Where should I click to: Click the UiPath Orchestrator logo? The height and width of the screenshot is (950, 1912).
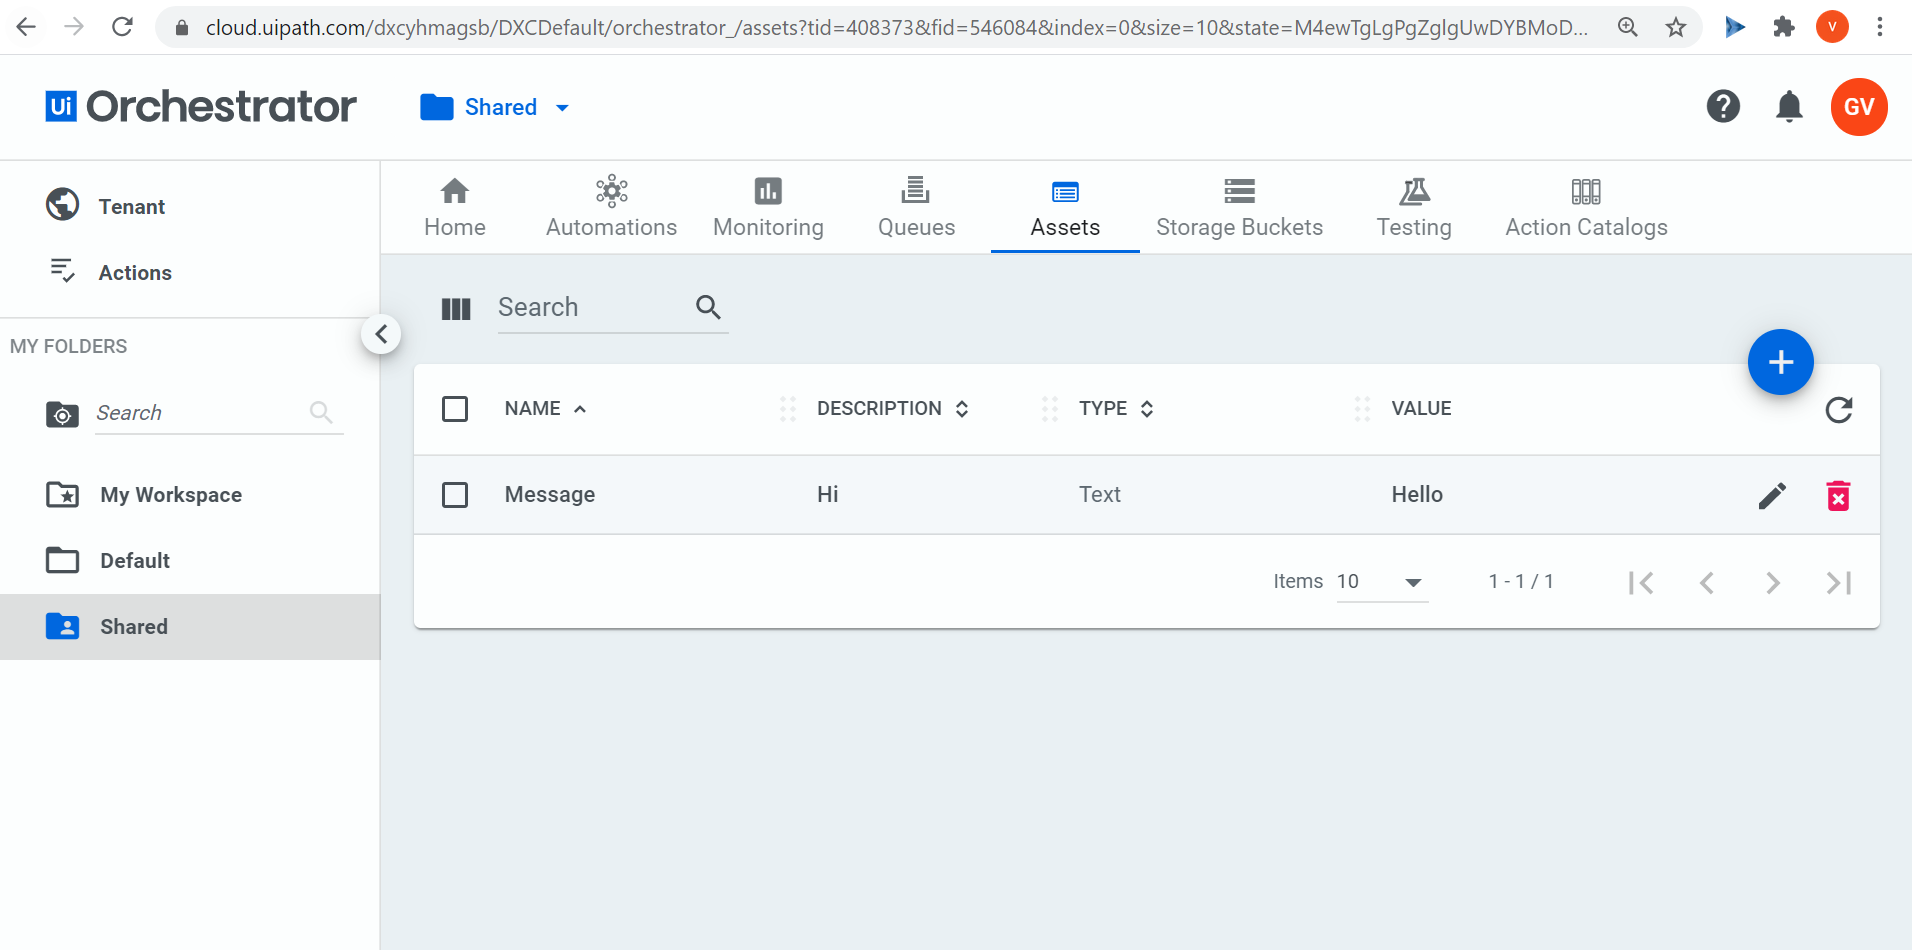click(x=201, y=107)
